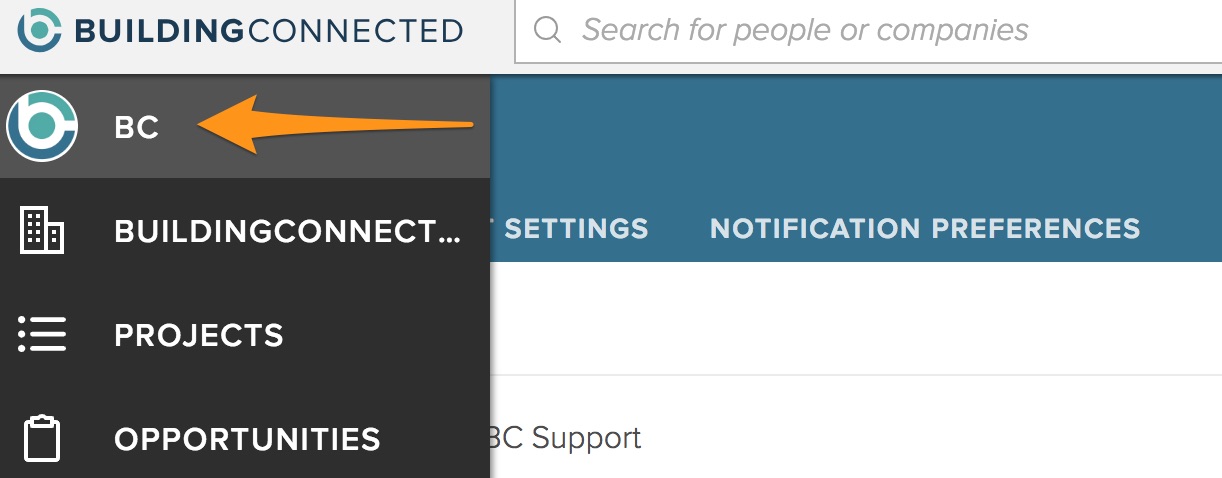
Task: Open the truncated BUILDINGCONNECT… menu item
Action: [287, 231]
